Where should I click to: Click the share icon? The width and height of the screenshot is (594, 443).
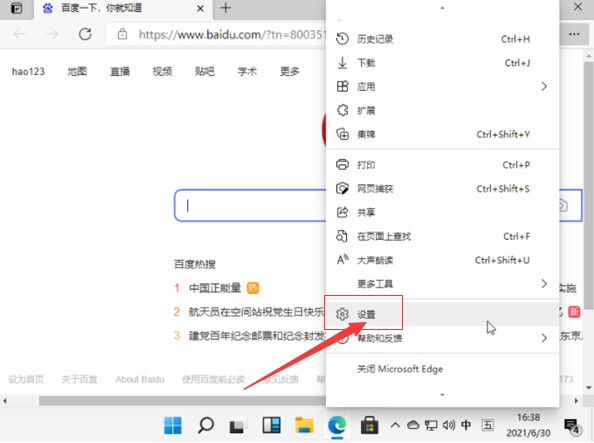pyautogui.click(x=342, y=212)
